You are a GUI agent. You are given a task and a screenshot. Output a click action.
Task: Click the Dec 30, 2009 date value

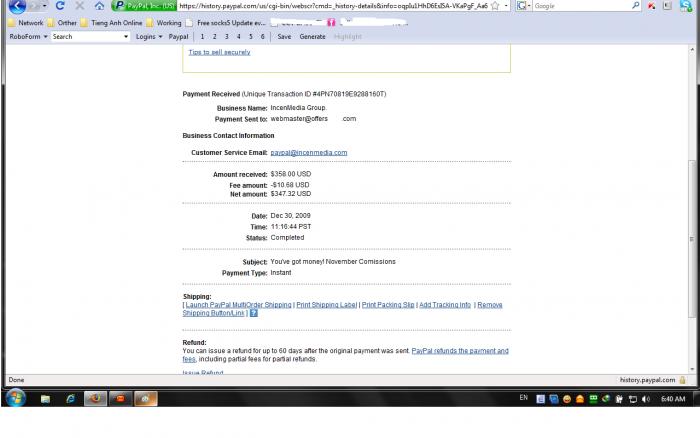pos(290,216)
